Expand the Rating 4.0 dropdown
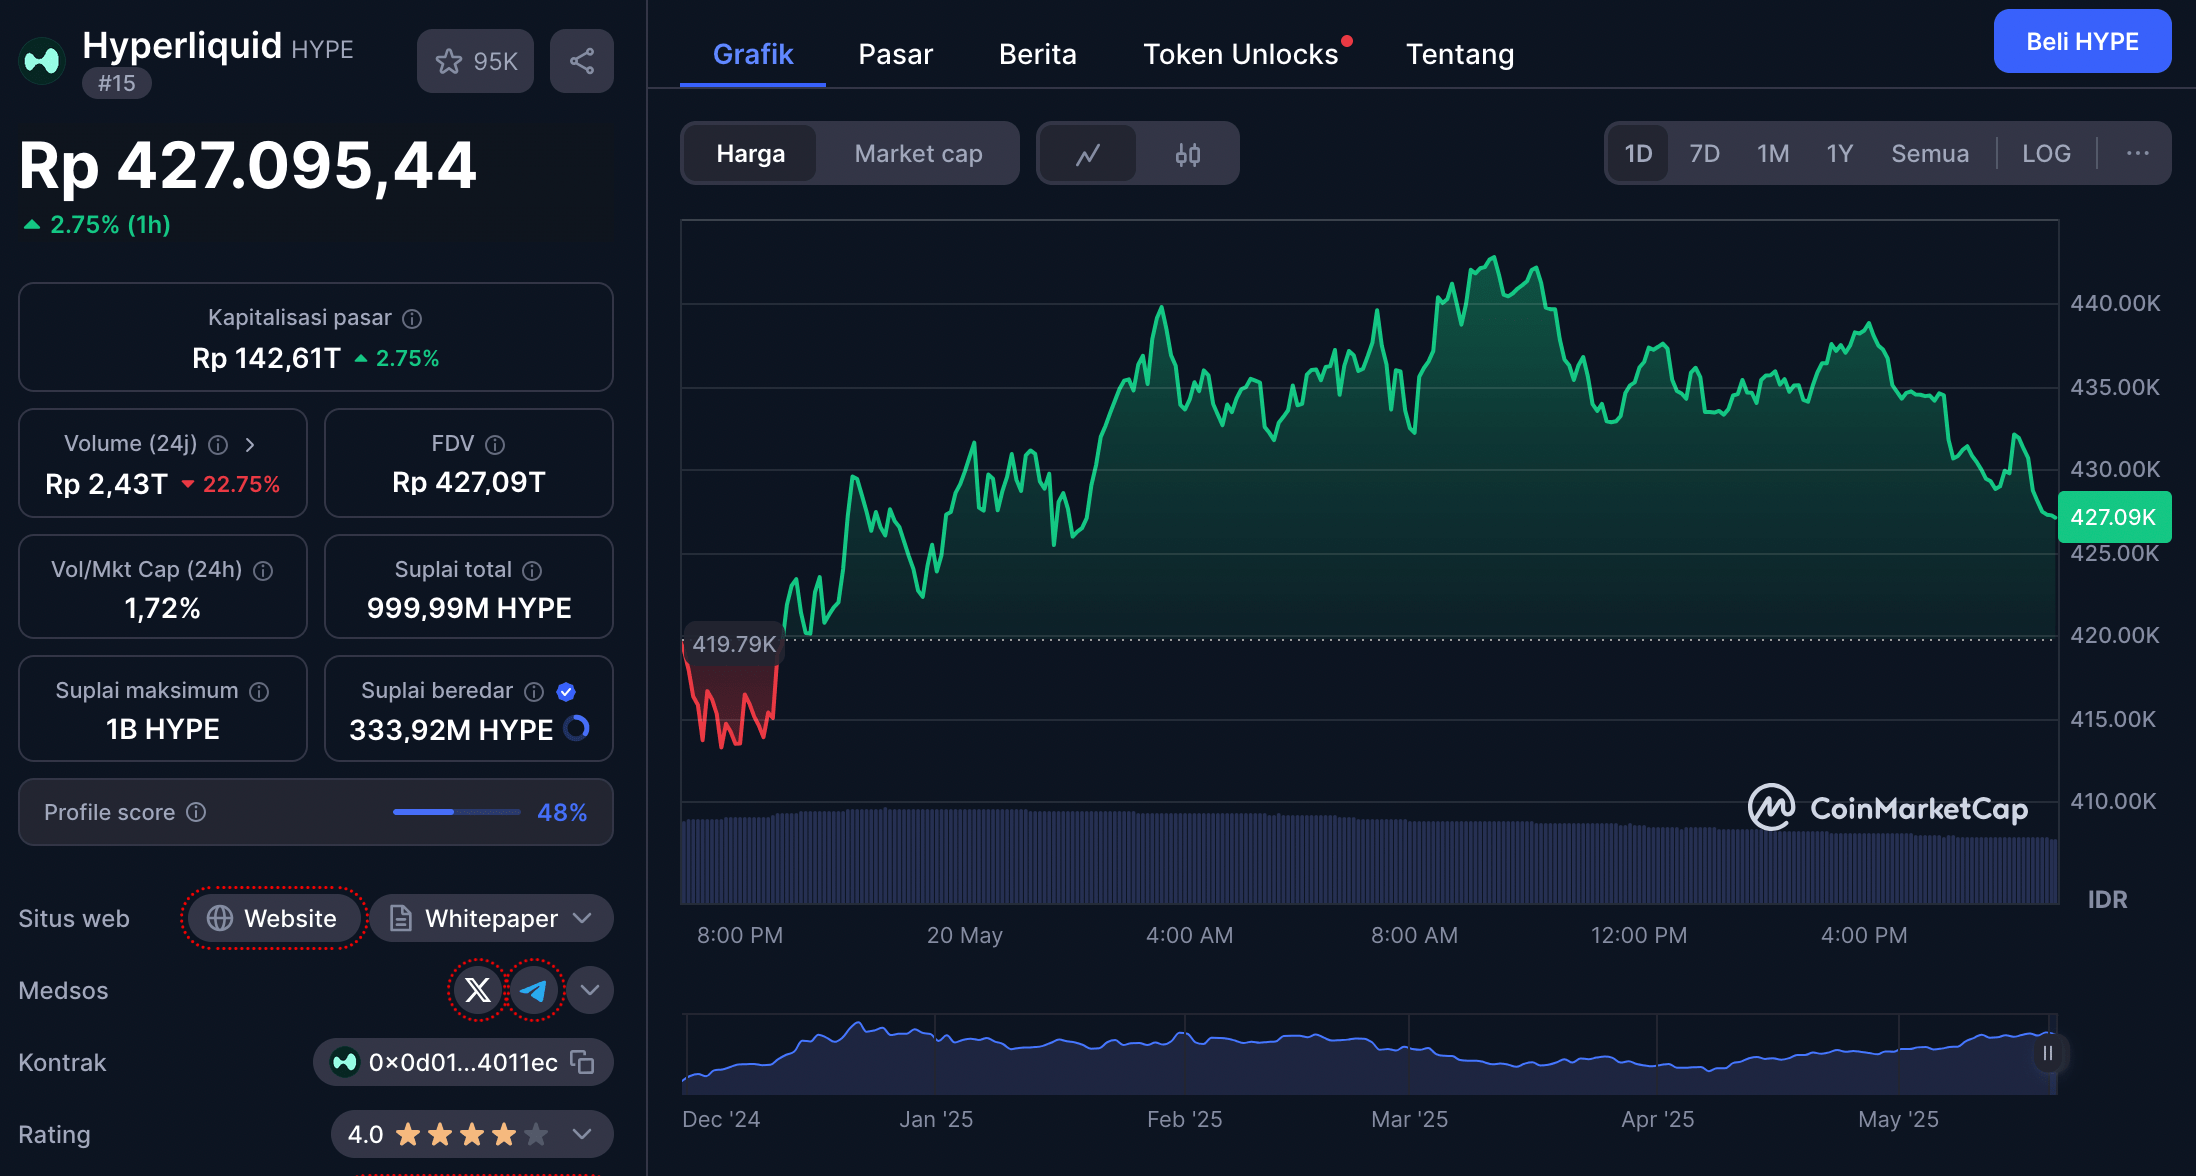The image size is (2196, 1176). coord(582,1134)
